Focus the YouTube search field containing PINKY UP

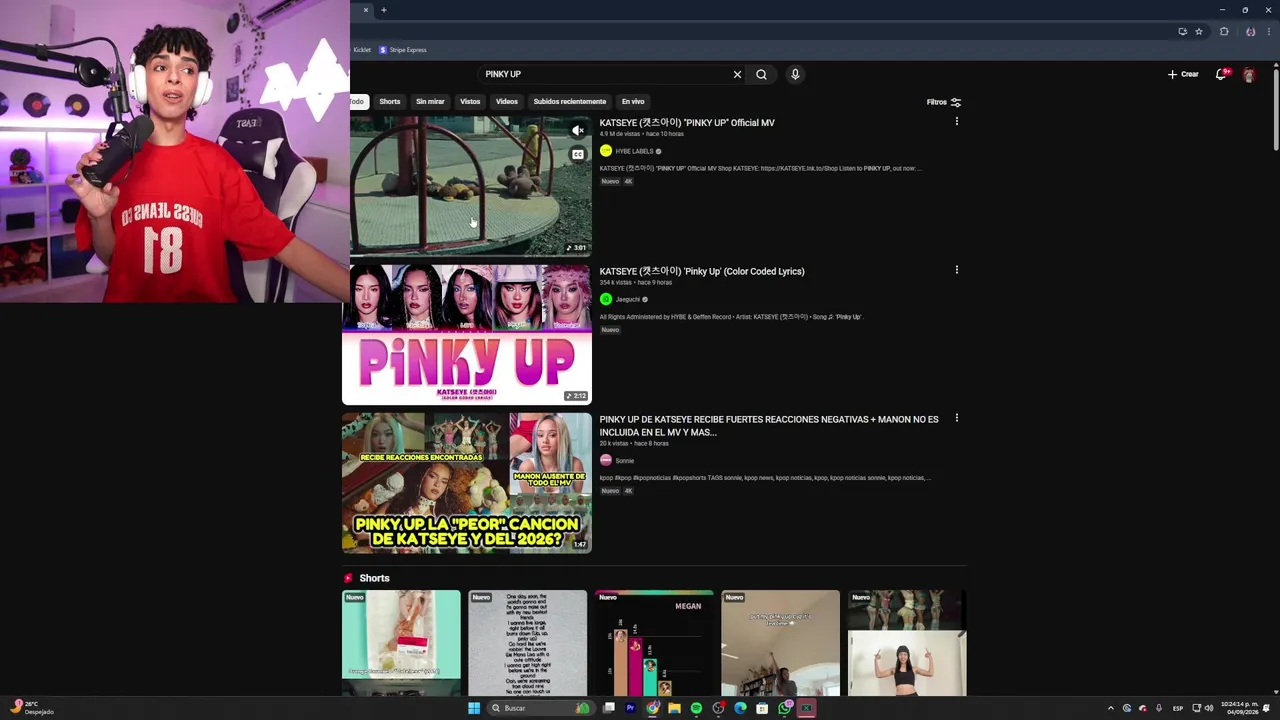click(x=605, y=74)
